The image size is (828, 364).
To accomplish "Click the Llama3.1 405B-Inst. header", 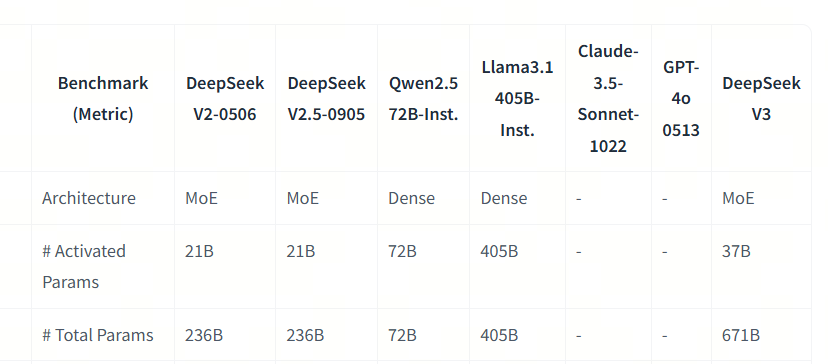I will (x=518, y=98).
